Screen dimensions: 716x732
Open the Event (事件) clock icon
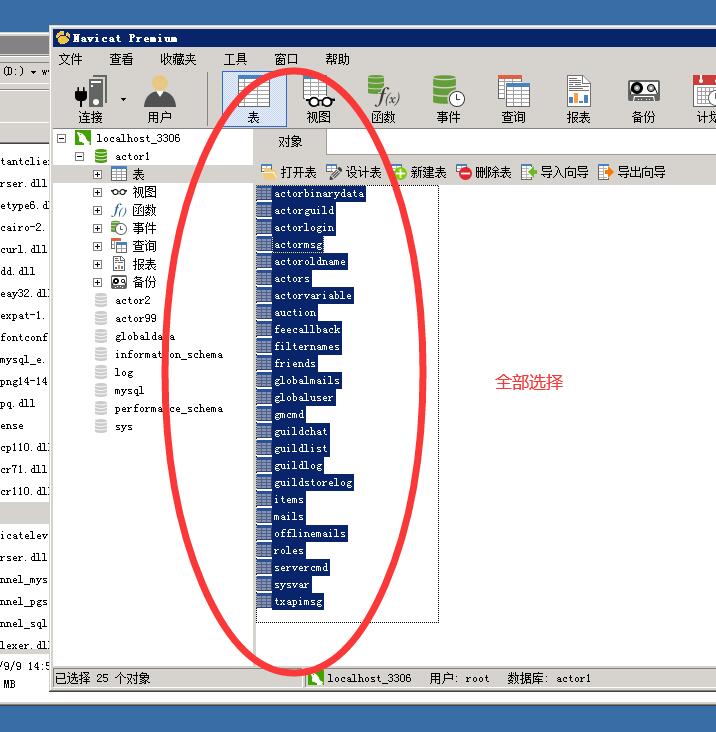(448, 94)
